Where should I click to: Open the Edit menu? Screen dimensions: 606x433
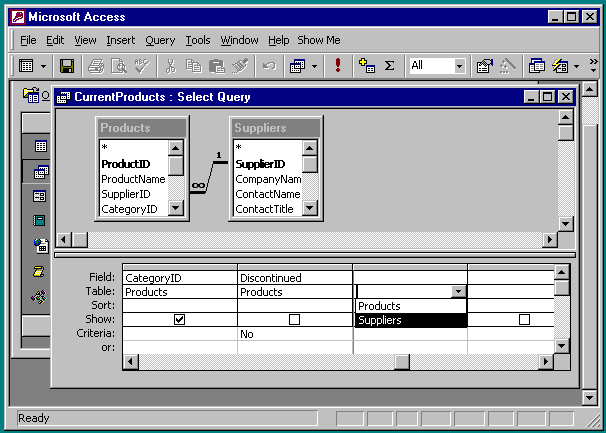pos(55,40)
